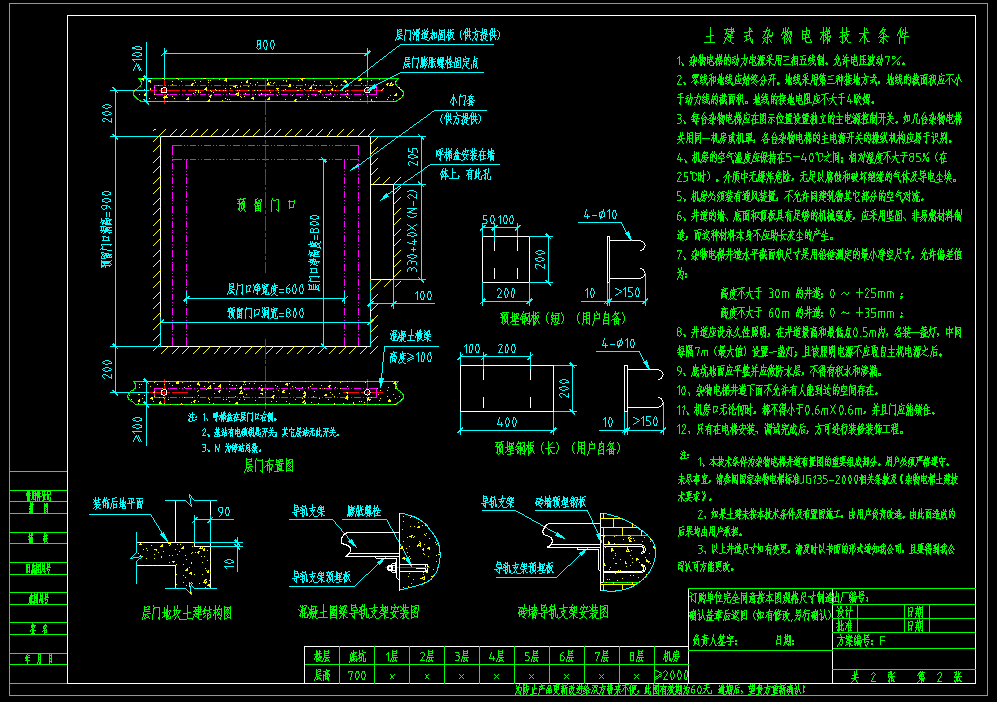
Task: Click the 出厂编号 field in the title block
Action: click(850, 597)
